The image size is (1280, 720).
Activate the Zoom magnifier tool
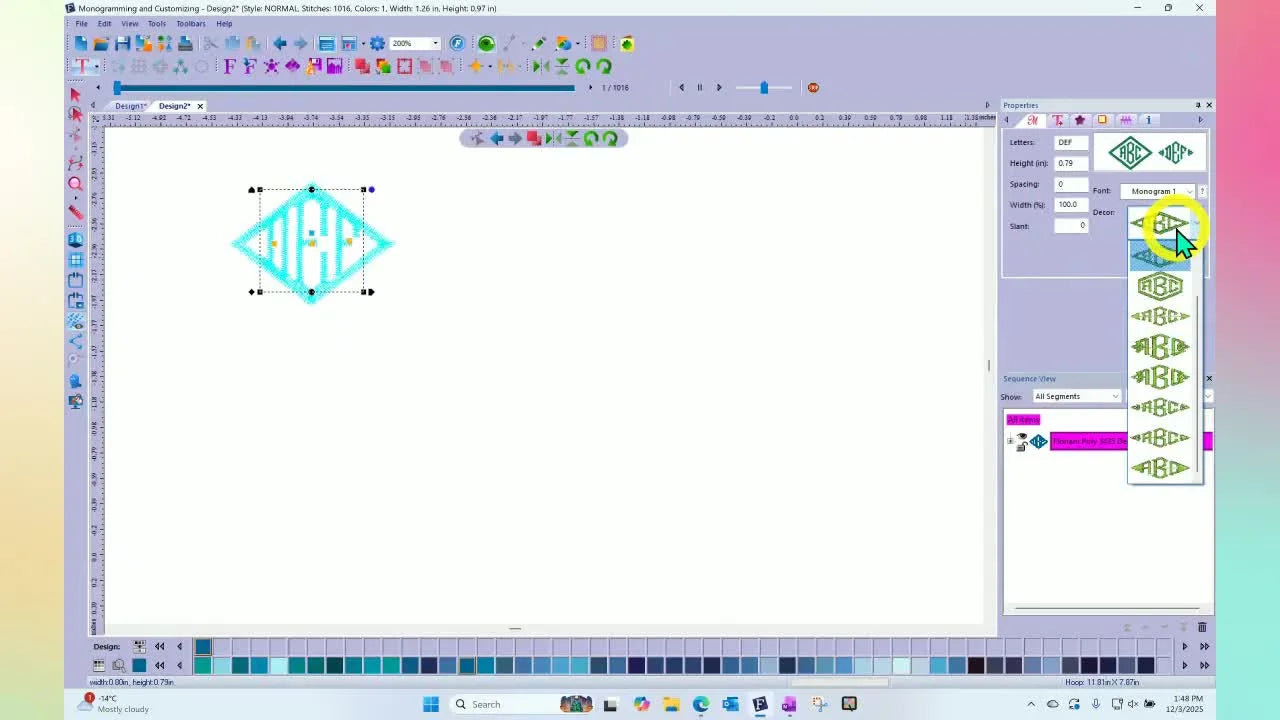coord(75,183)
